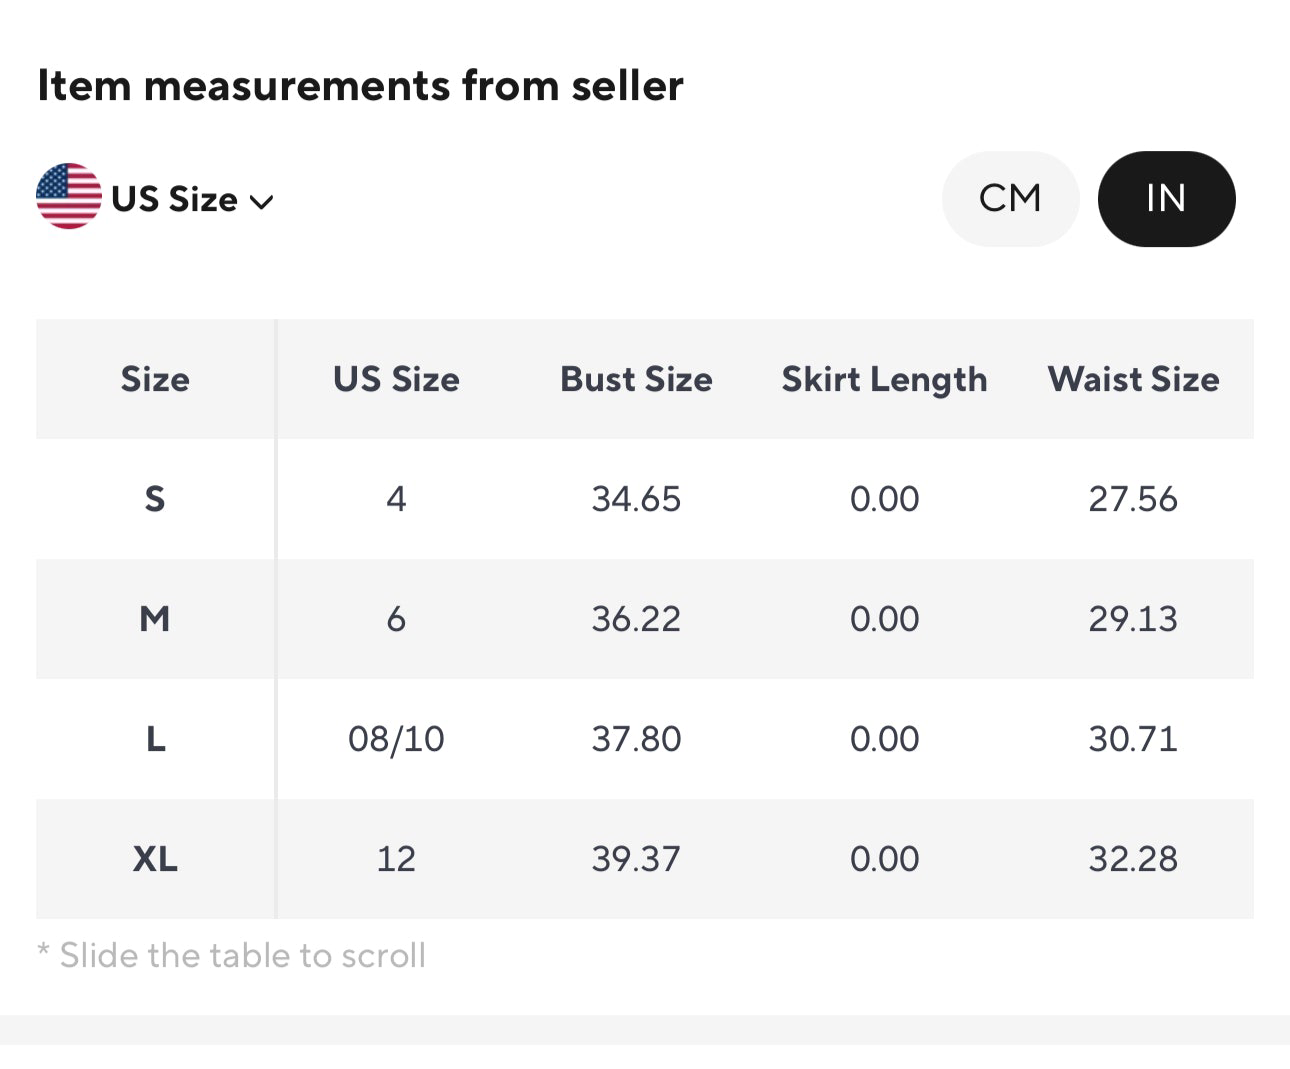1290x1069 pixels.
Task: Click the US Size column header
Action: pyautogui.click(x=396, y=380)
